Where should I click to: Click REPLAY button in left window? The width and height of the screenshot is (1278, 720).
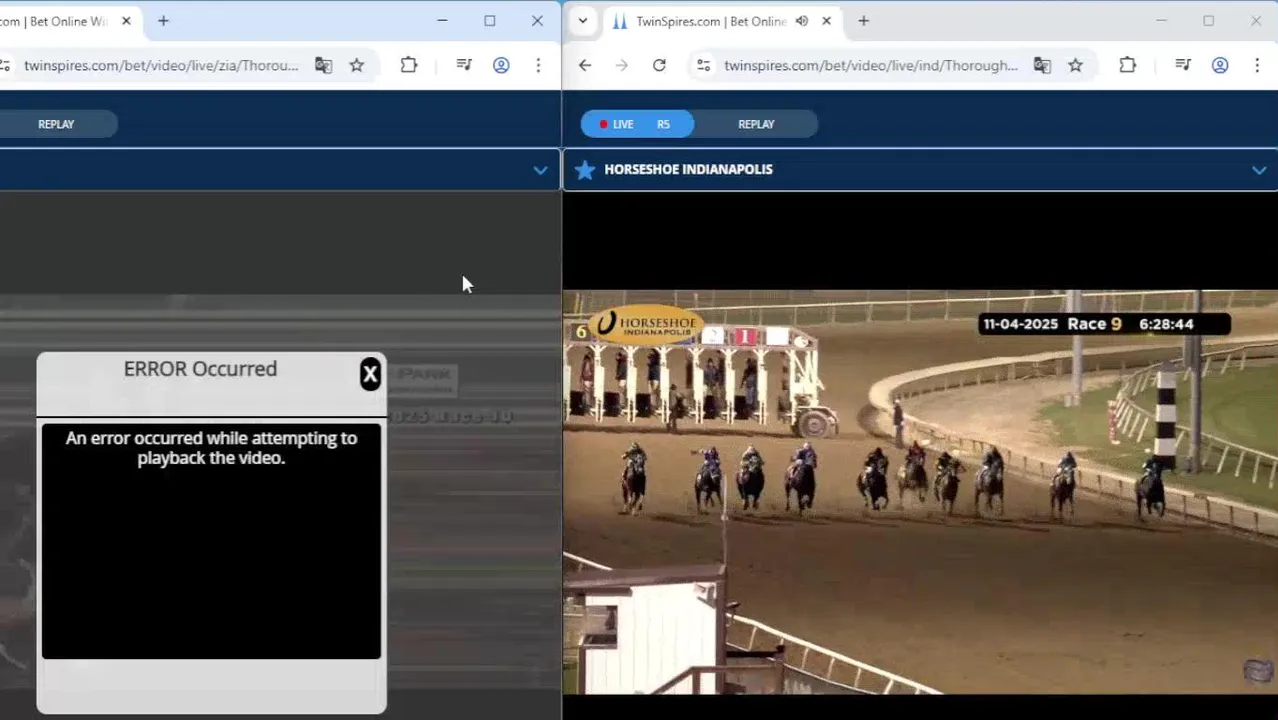56,124
